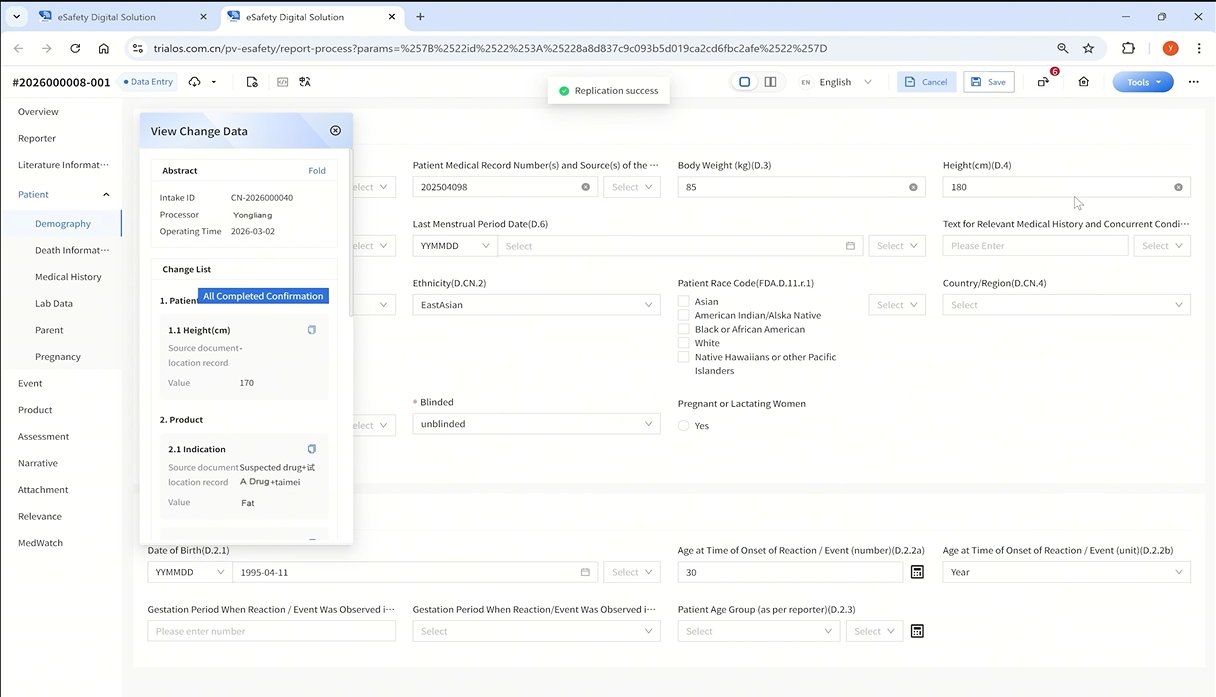Open the Medical History sidebar item
Image resolution: width=1216 pixels, height=697 pixels.
pos(68,277)
